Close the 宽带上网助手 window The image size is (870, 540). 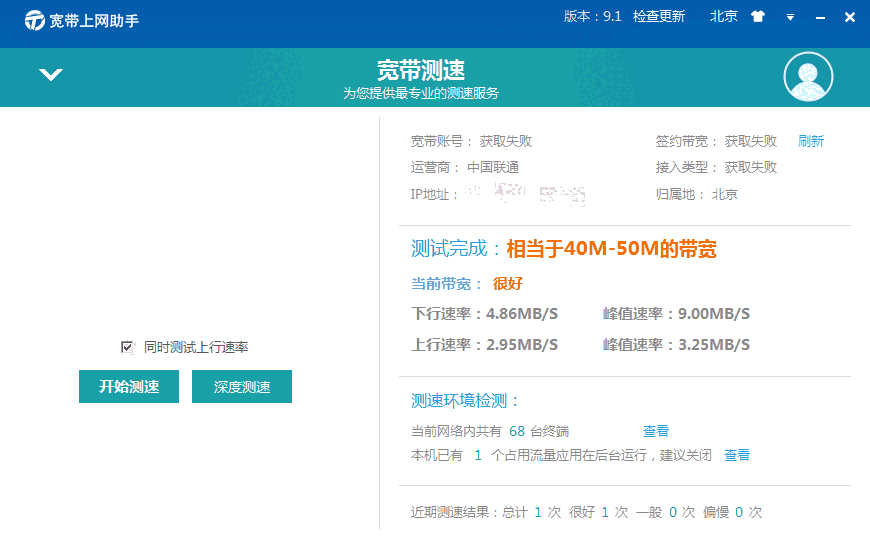pos(849,17)
